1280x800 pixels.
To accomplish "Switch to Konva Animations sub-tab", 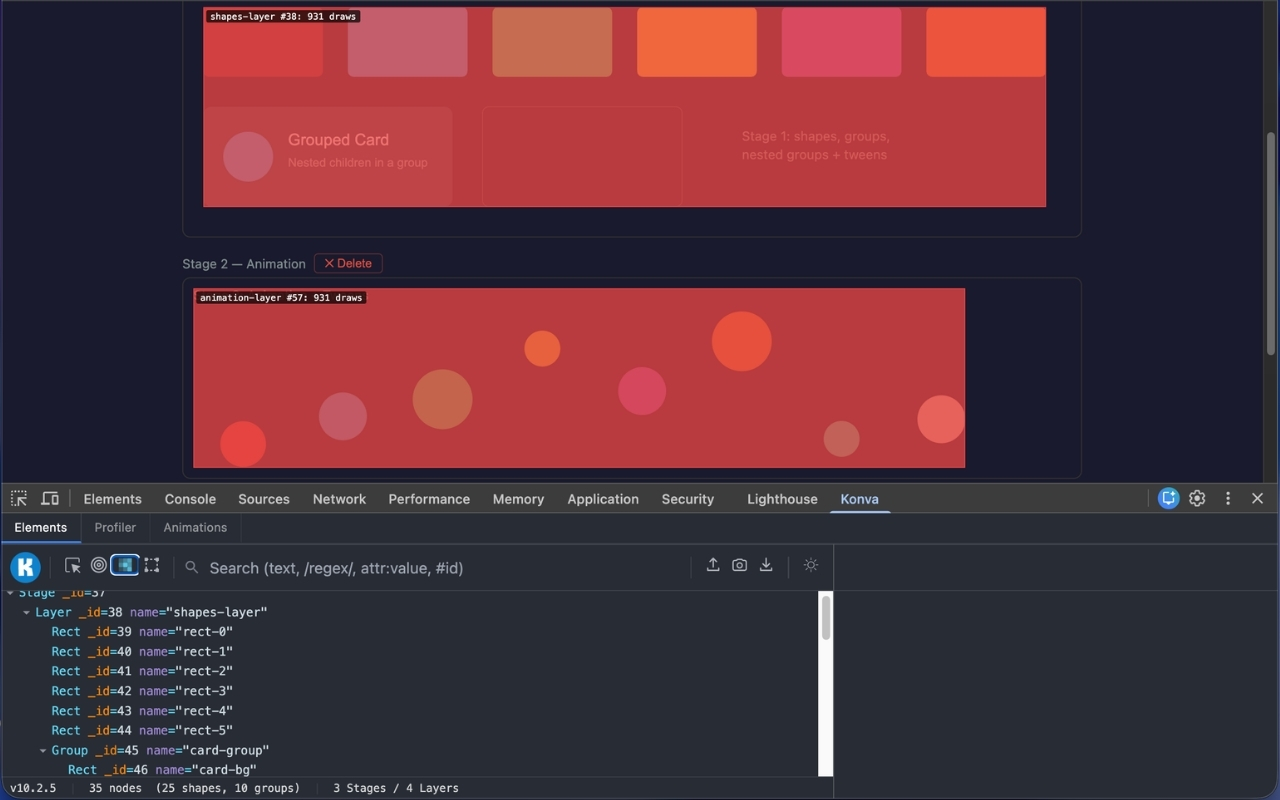I will (195, 527).
